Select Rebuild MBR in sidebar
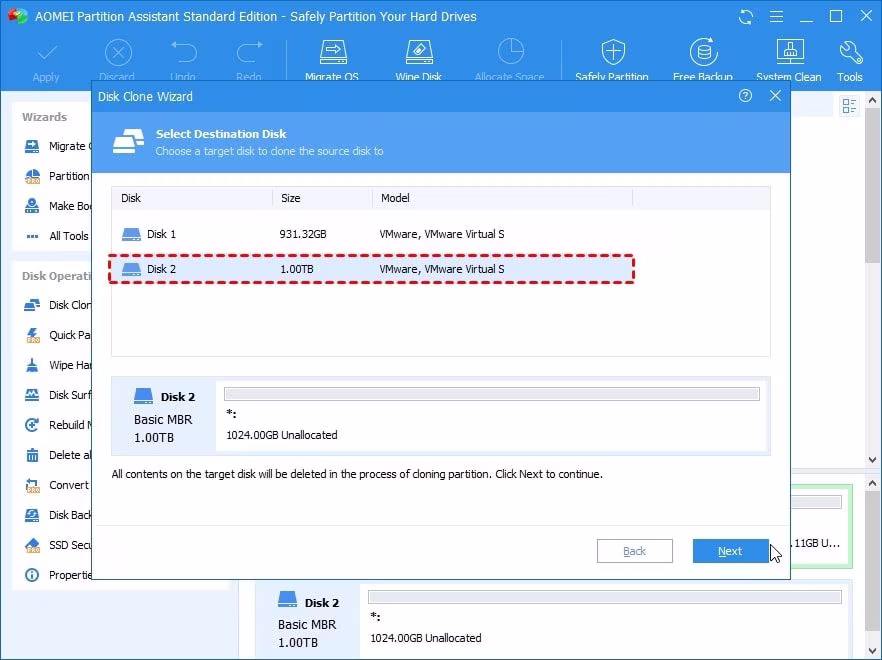 [56, 425]
